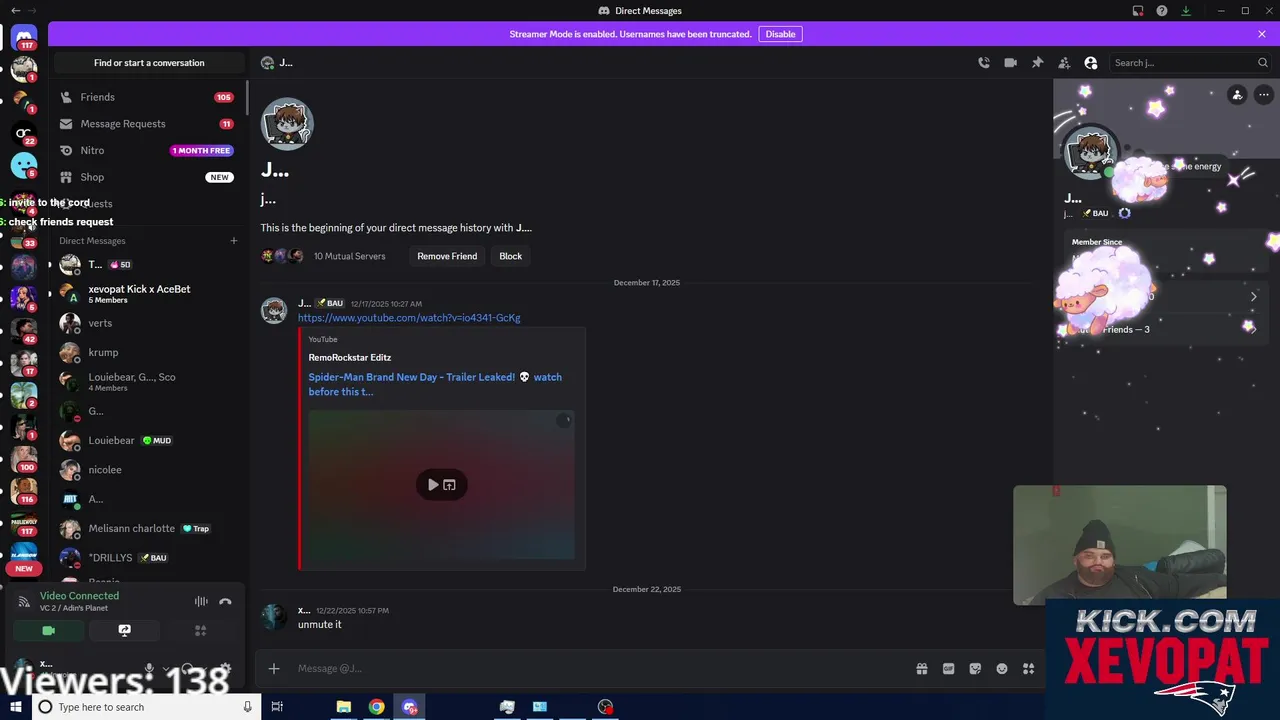Open connection info signal icon

pyautogui.click(x=23, y=602)
